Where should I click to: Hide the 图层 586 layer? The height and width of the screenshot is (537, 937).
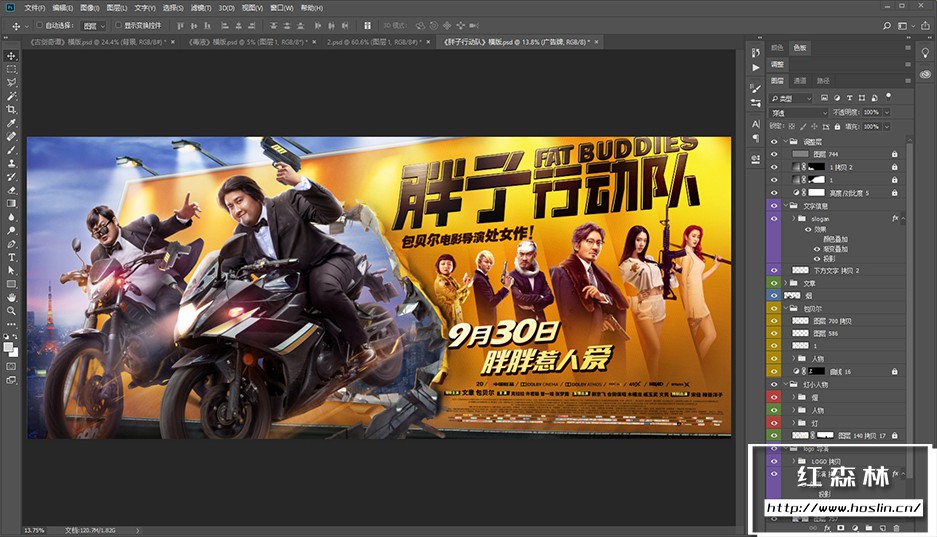tap(774, 333)
